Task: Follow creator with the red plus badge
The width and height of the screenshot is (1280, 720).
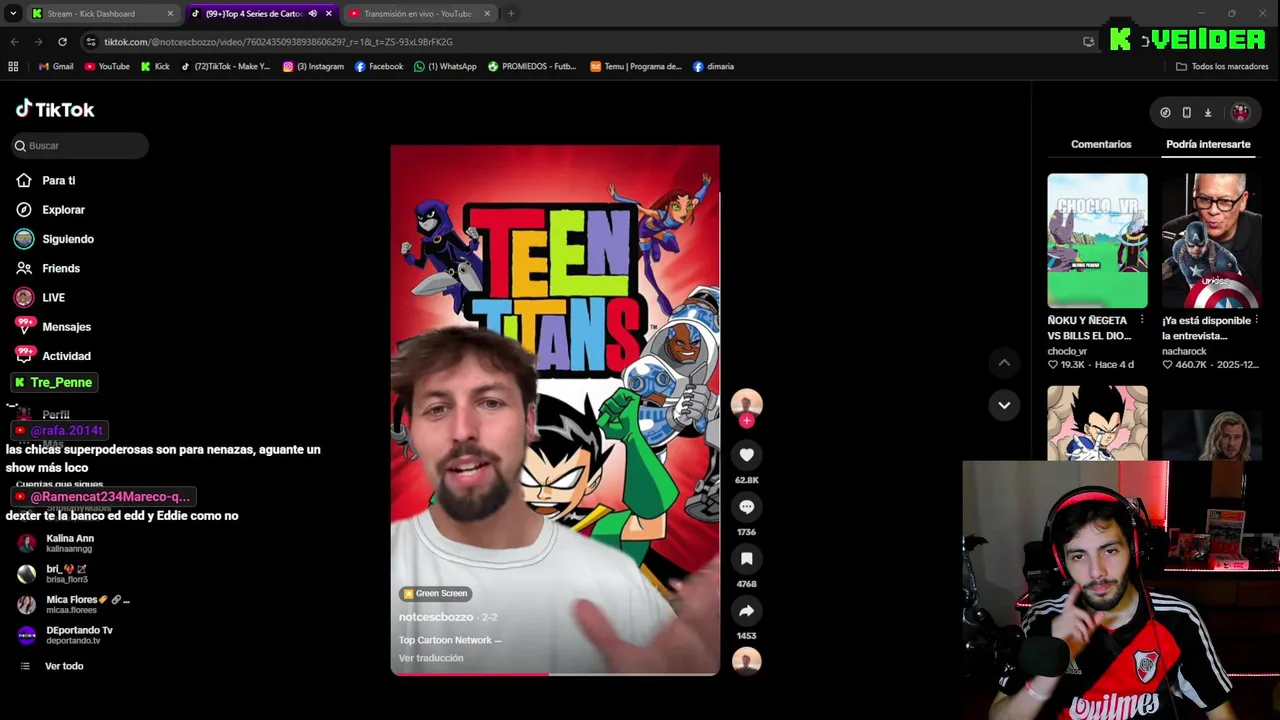Action: click(746, 421)
